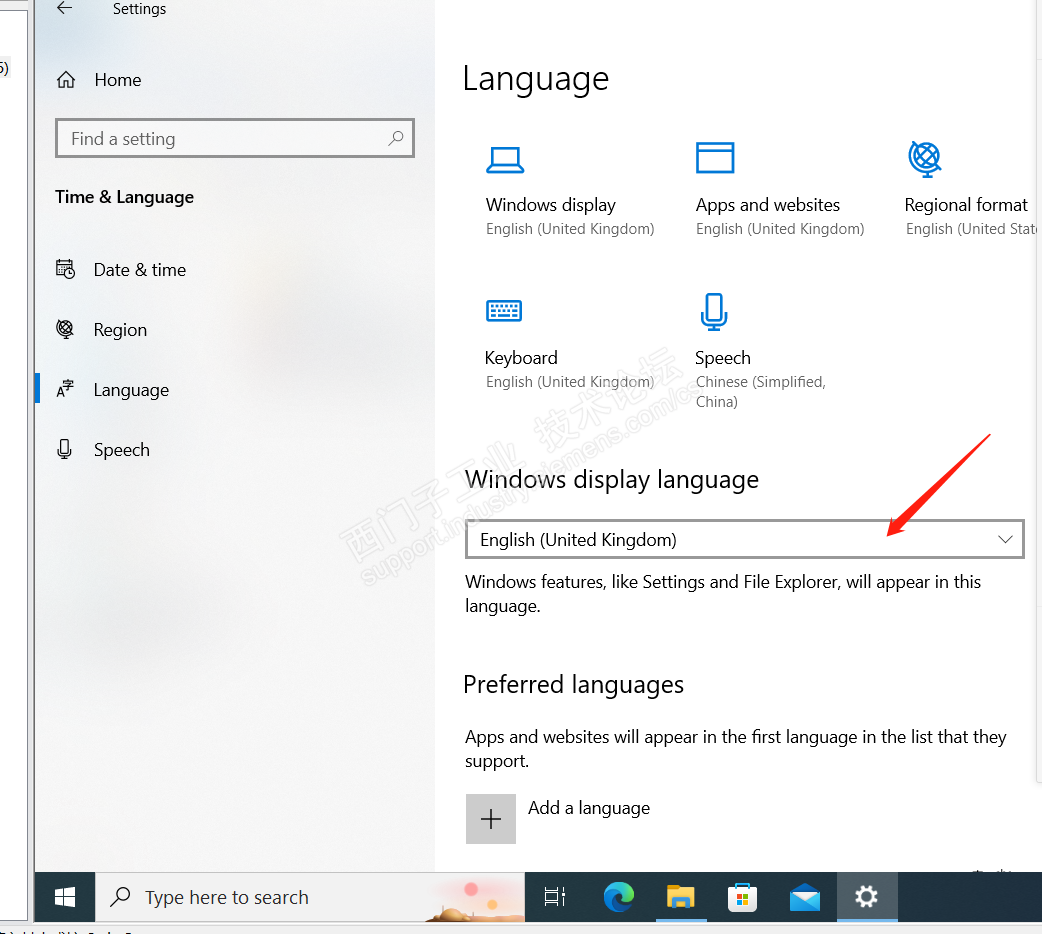
Task: Click the Apps and websites window icon
Action: coord(715,158)
